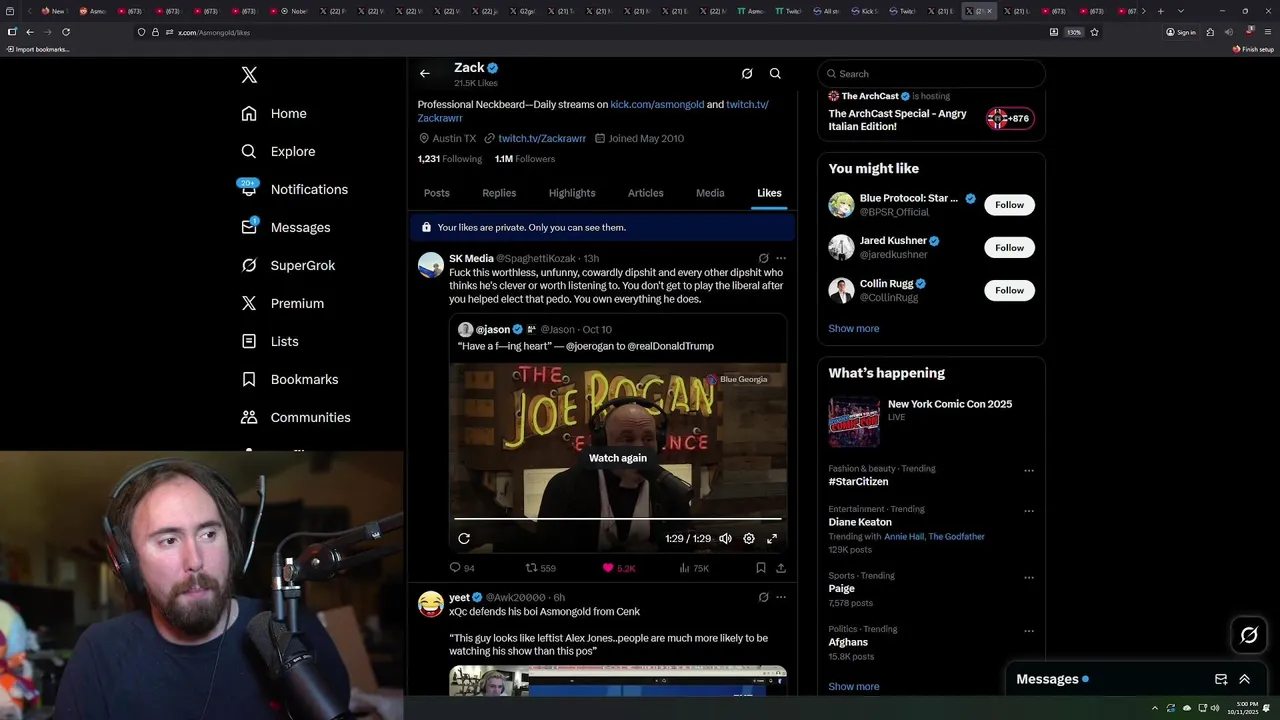Screen dimensions: 1280x720
Task: Open New York Comic Con 2025 trend
Action: tap(931, 421)
